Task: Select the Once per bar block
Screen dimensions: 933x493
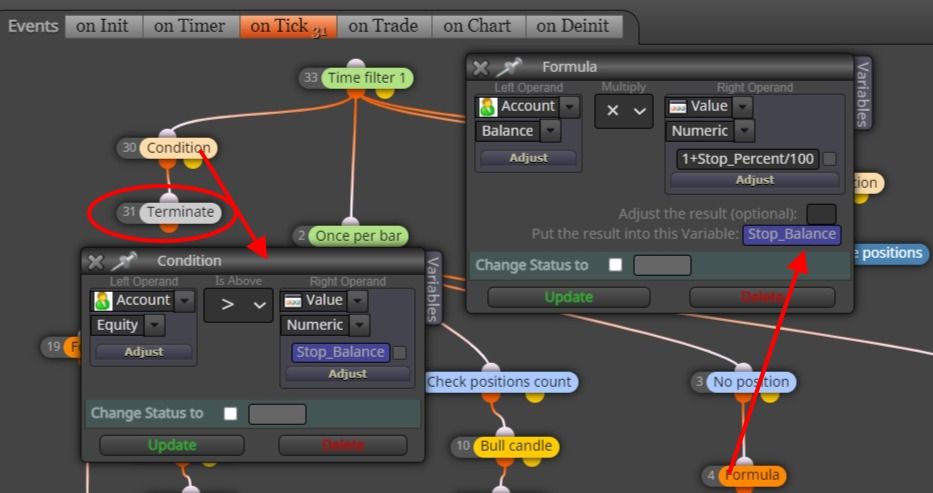Action: tap(358, 236)
